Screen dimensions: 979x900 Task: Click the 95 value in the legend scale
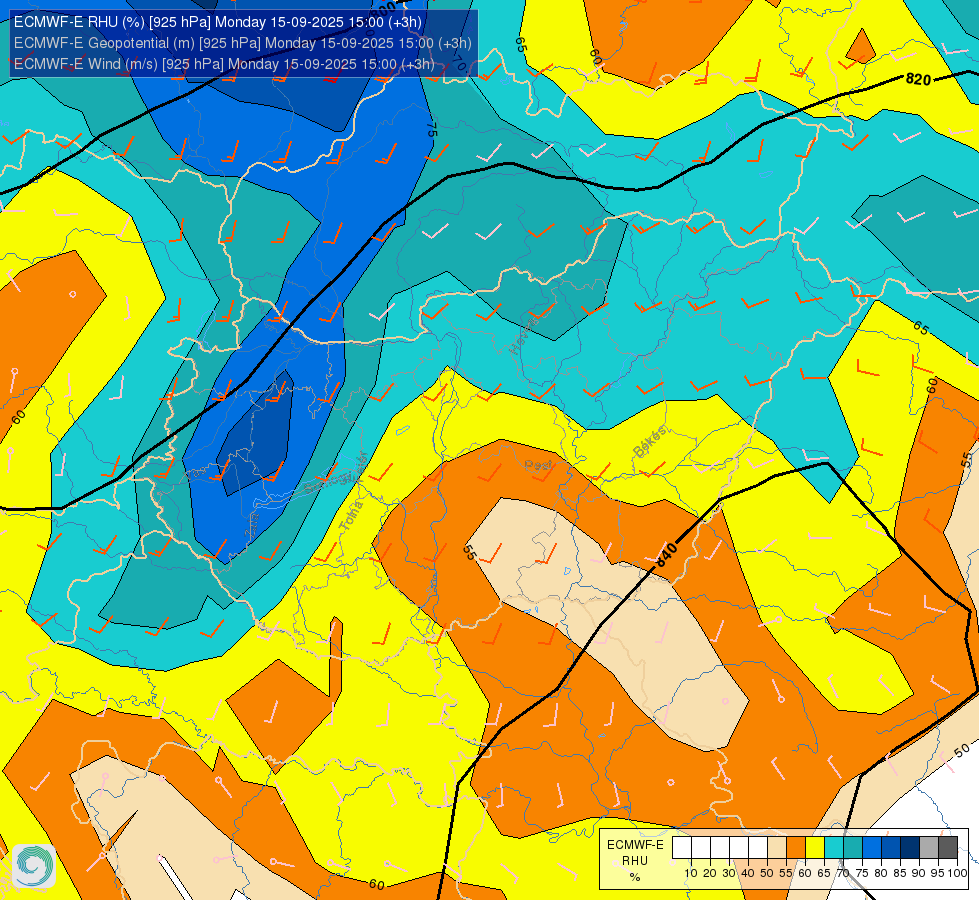pyautogui.click(x=938, y=873)
